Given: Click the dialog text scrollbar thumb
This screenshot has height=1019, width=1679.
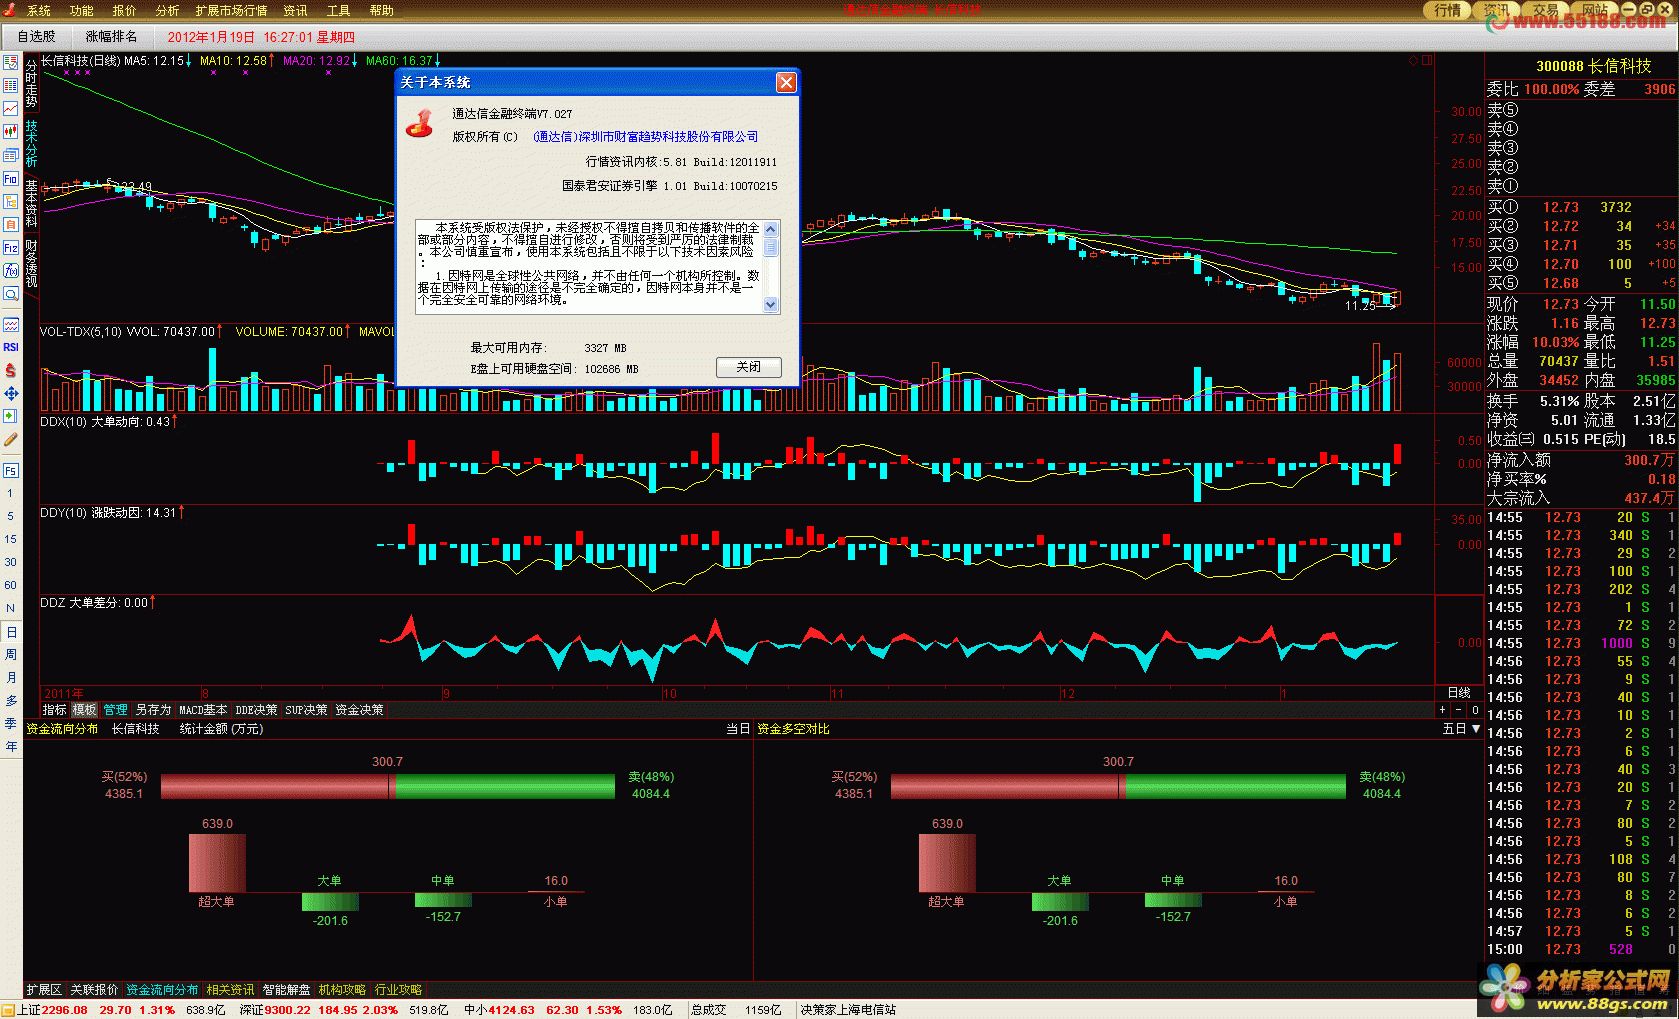Looking at the screenshot, I should pos(771,247).
